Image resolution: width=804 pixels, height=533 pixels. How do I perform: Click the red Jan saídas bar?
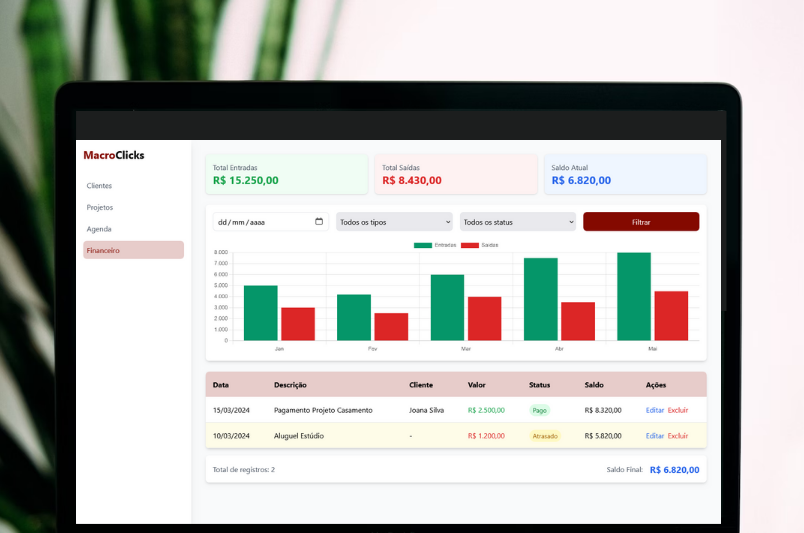[298, 324]
